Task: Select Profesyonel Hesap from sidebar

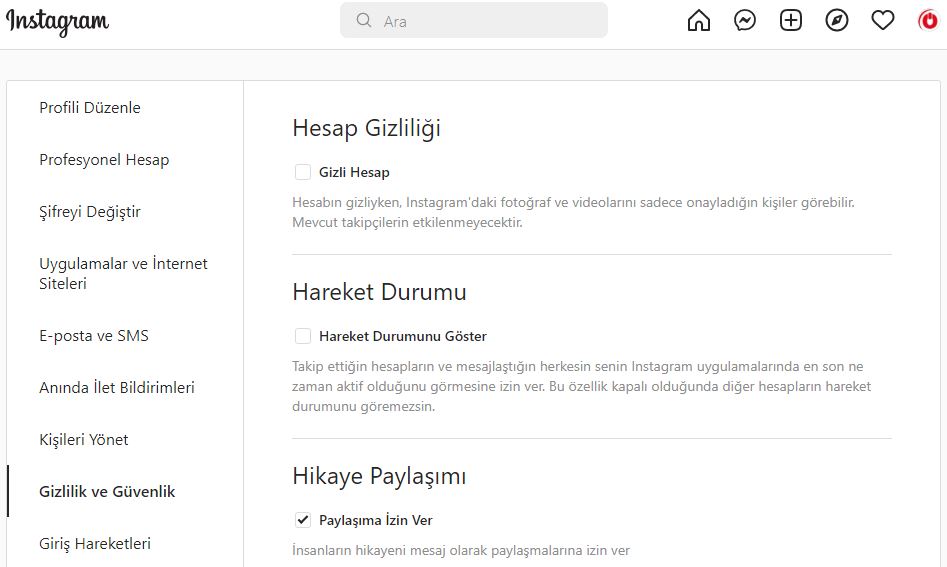Action: 104,160
